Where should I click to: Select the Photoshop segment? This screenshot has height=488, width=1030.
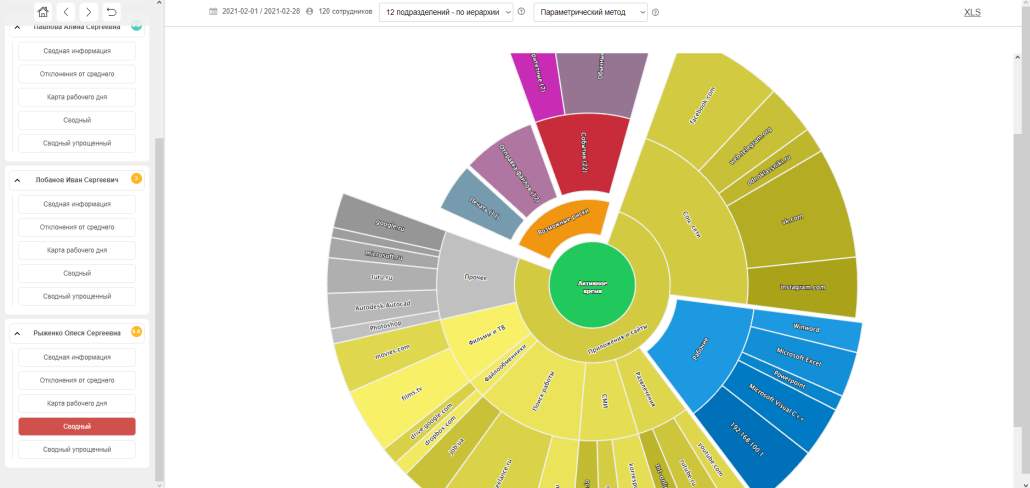click(386, 324)
